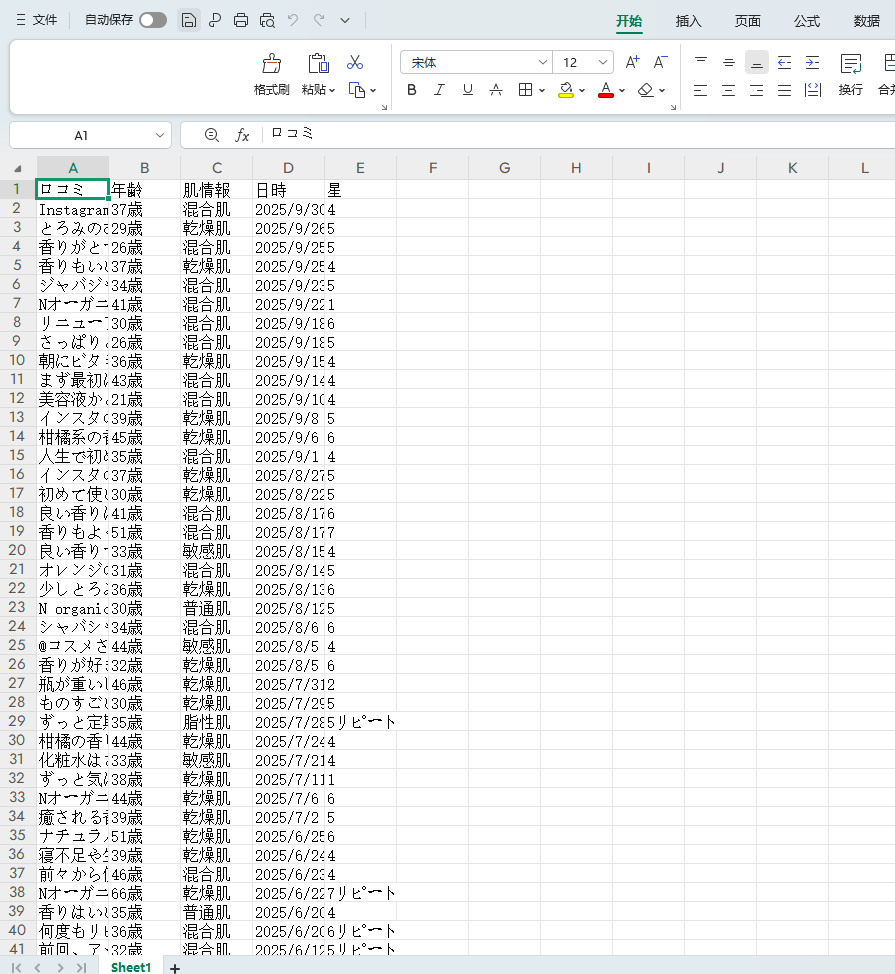
Task: Toggle Underline formatting
Action: (467, 90)
